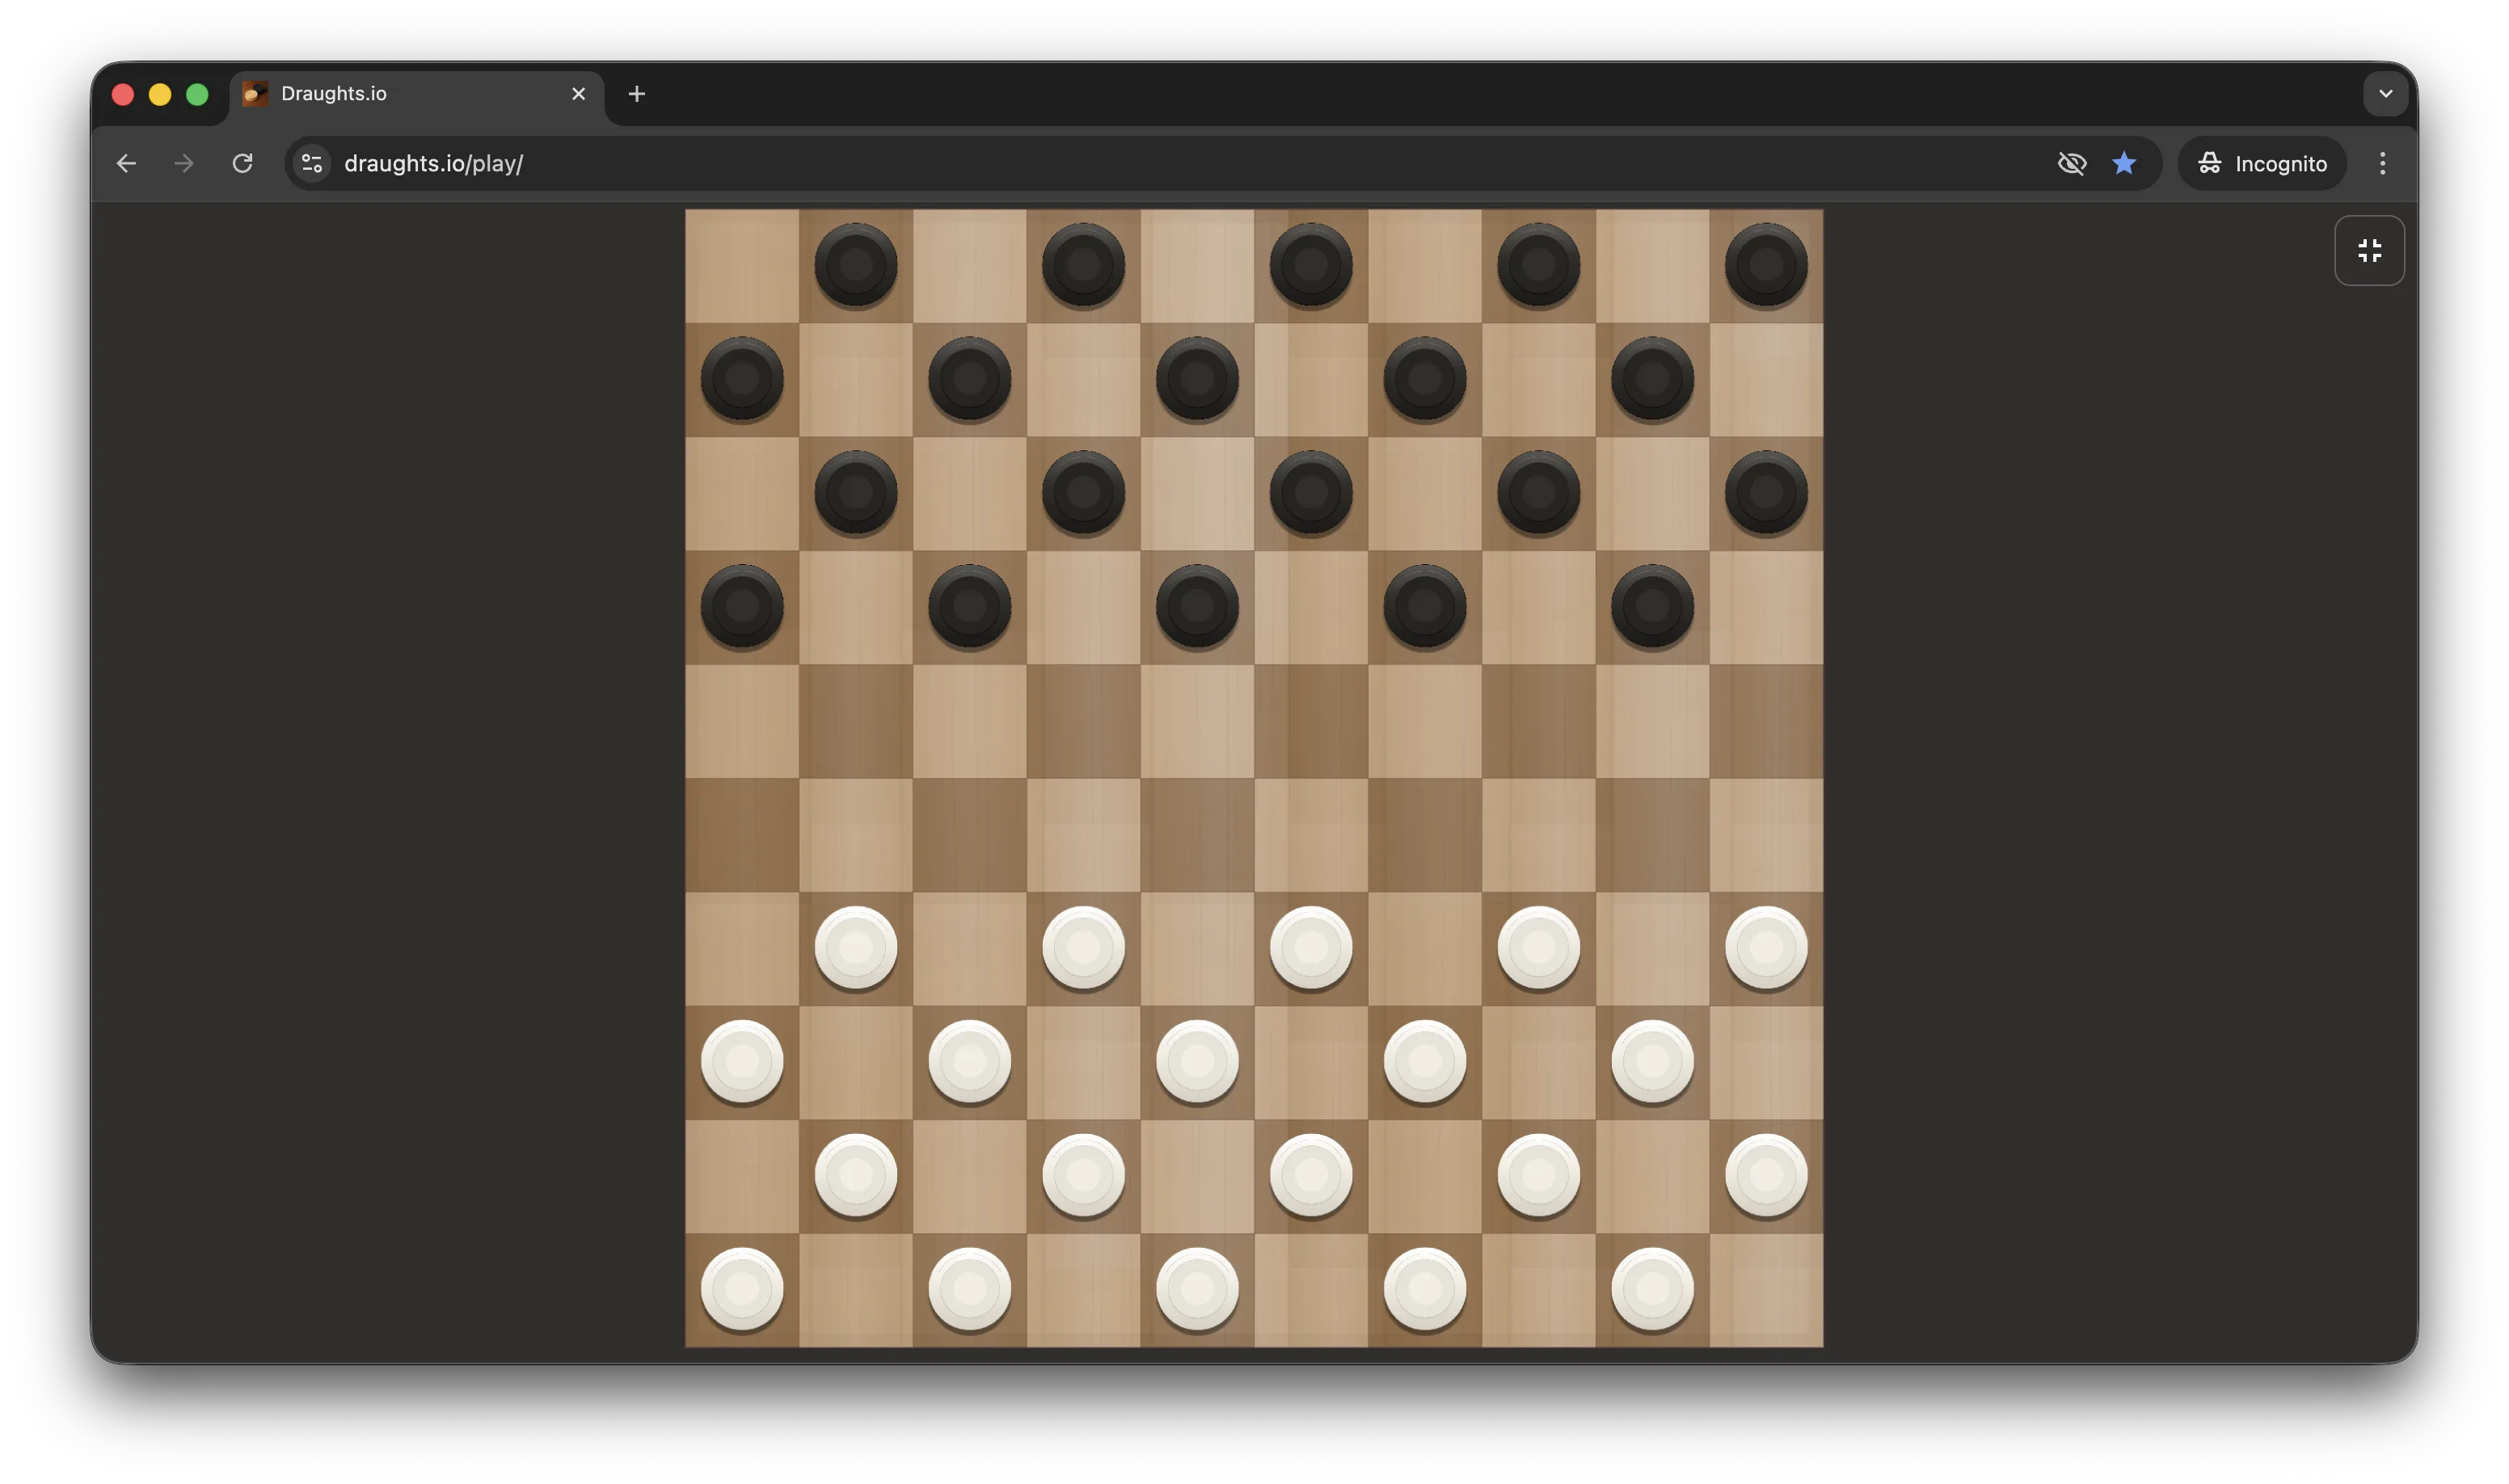Viewport: 2509px width, 1484px height.
Task: Click the bookmark star in the address bar
Action: click(2124, 163)
